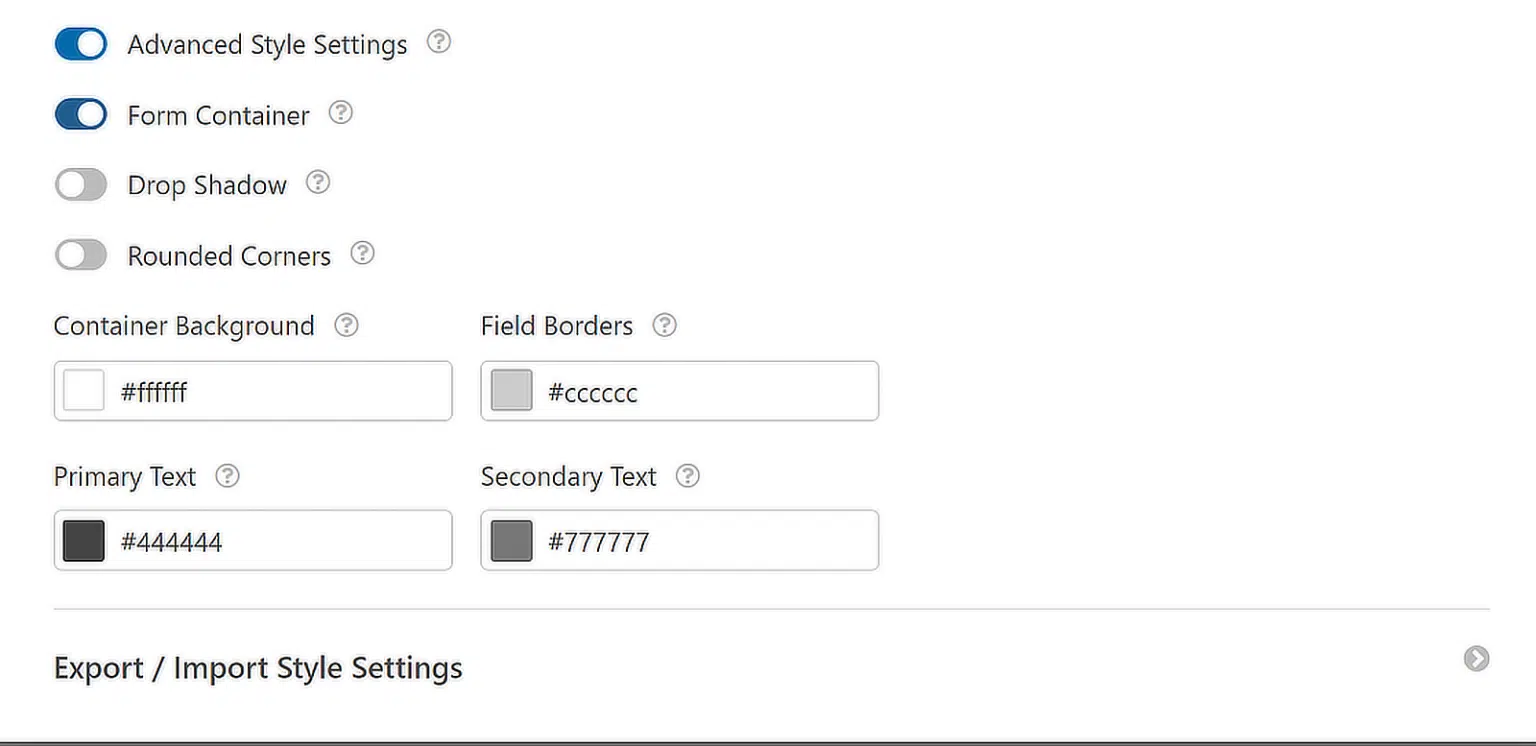Click the Field Borders help icon

point(665,325)
